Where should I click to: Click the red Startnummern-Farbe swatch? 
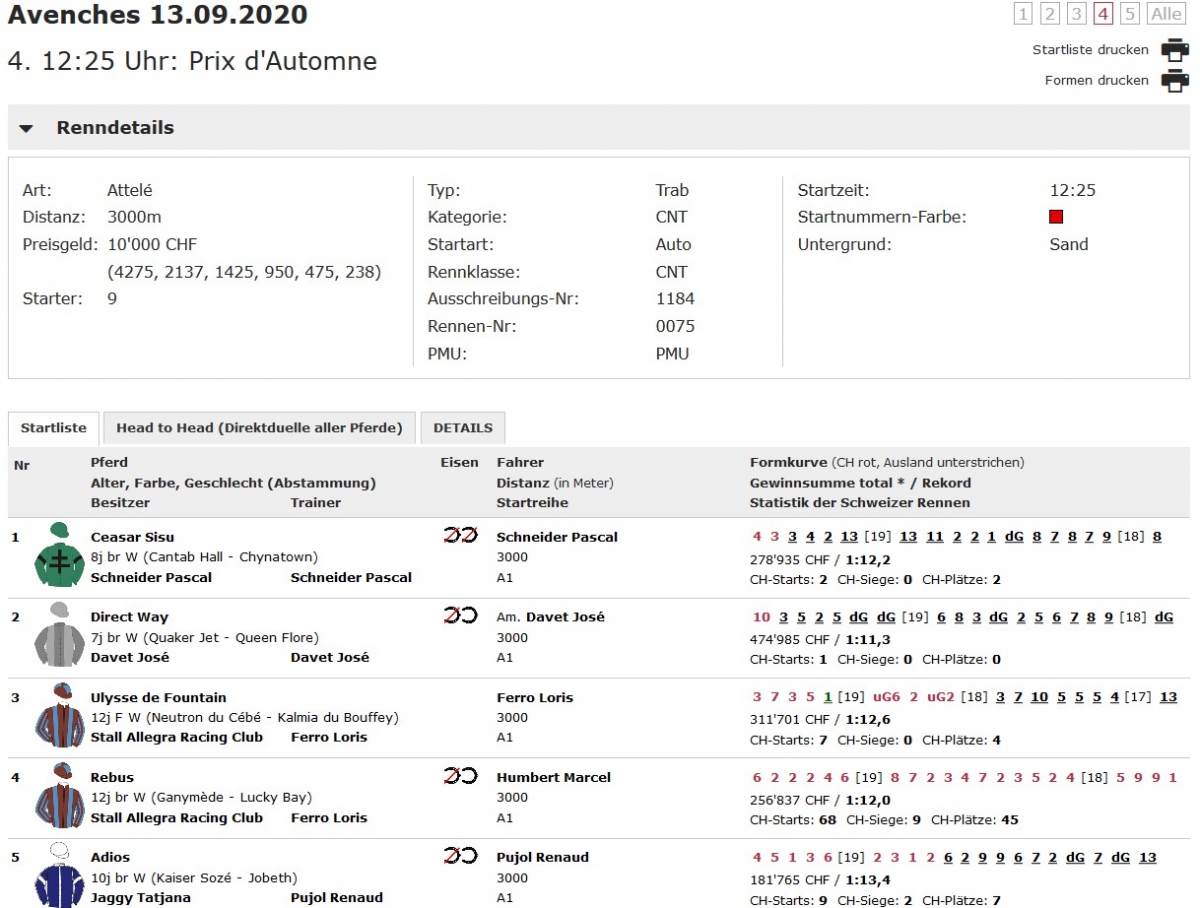1056,217
